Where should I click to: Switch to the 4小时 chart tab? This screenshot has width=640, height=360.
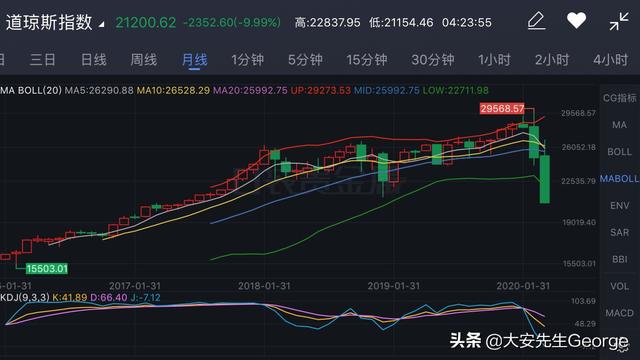pyautogui.click(x=611, y=60)
